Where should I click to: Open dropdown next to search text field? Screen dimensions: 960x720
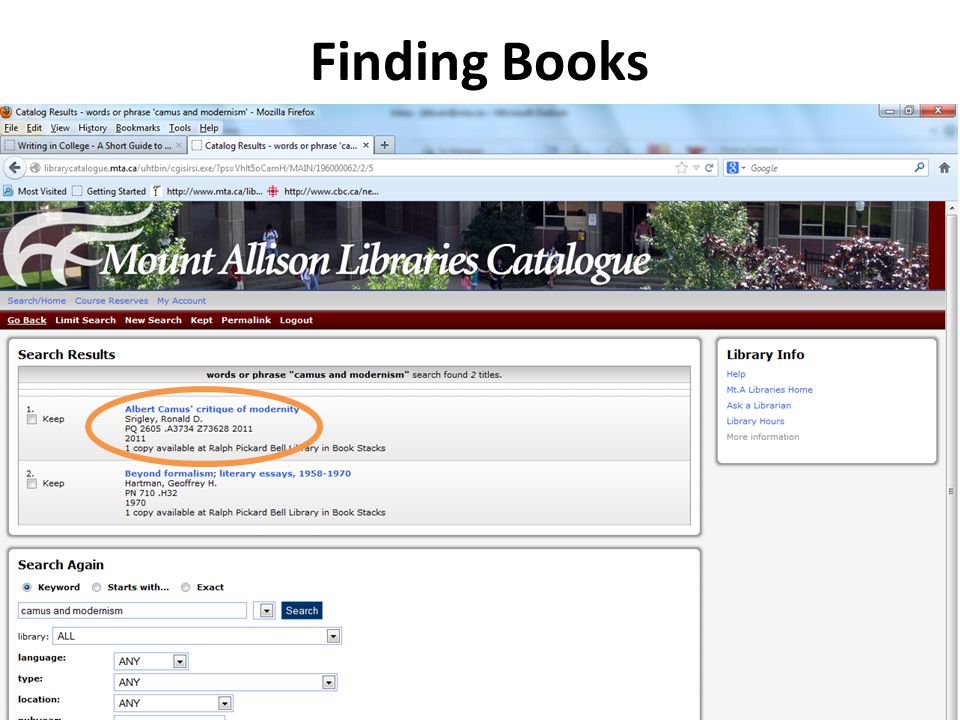click(x=266, y=610)
